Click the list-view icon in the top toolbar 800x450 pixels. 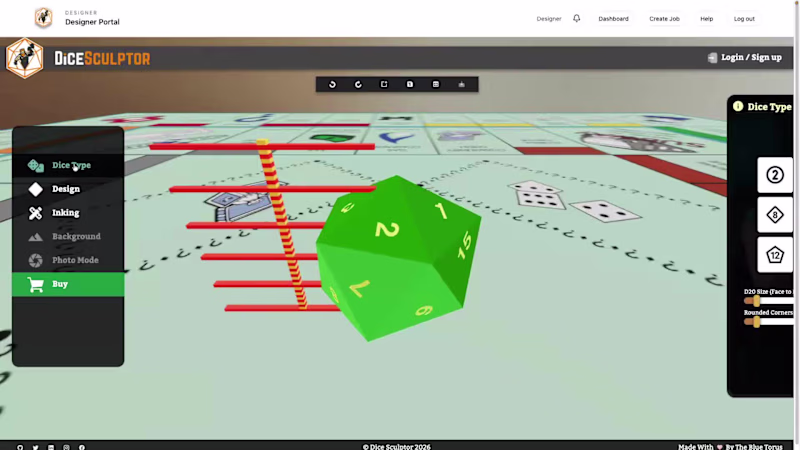(436, 84)
